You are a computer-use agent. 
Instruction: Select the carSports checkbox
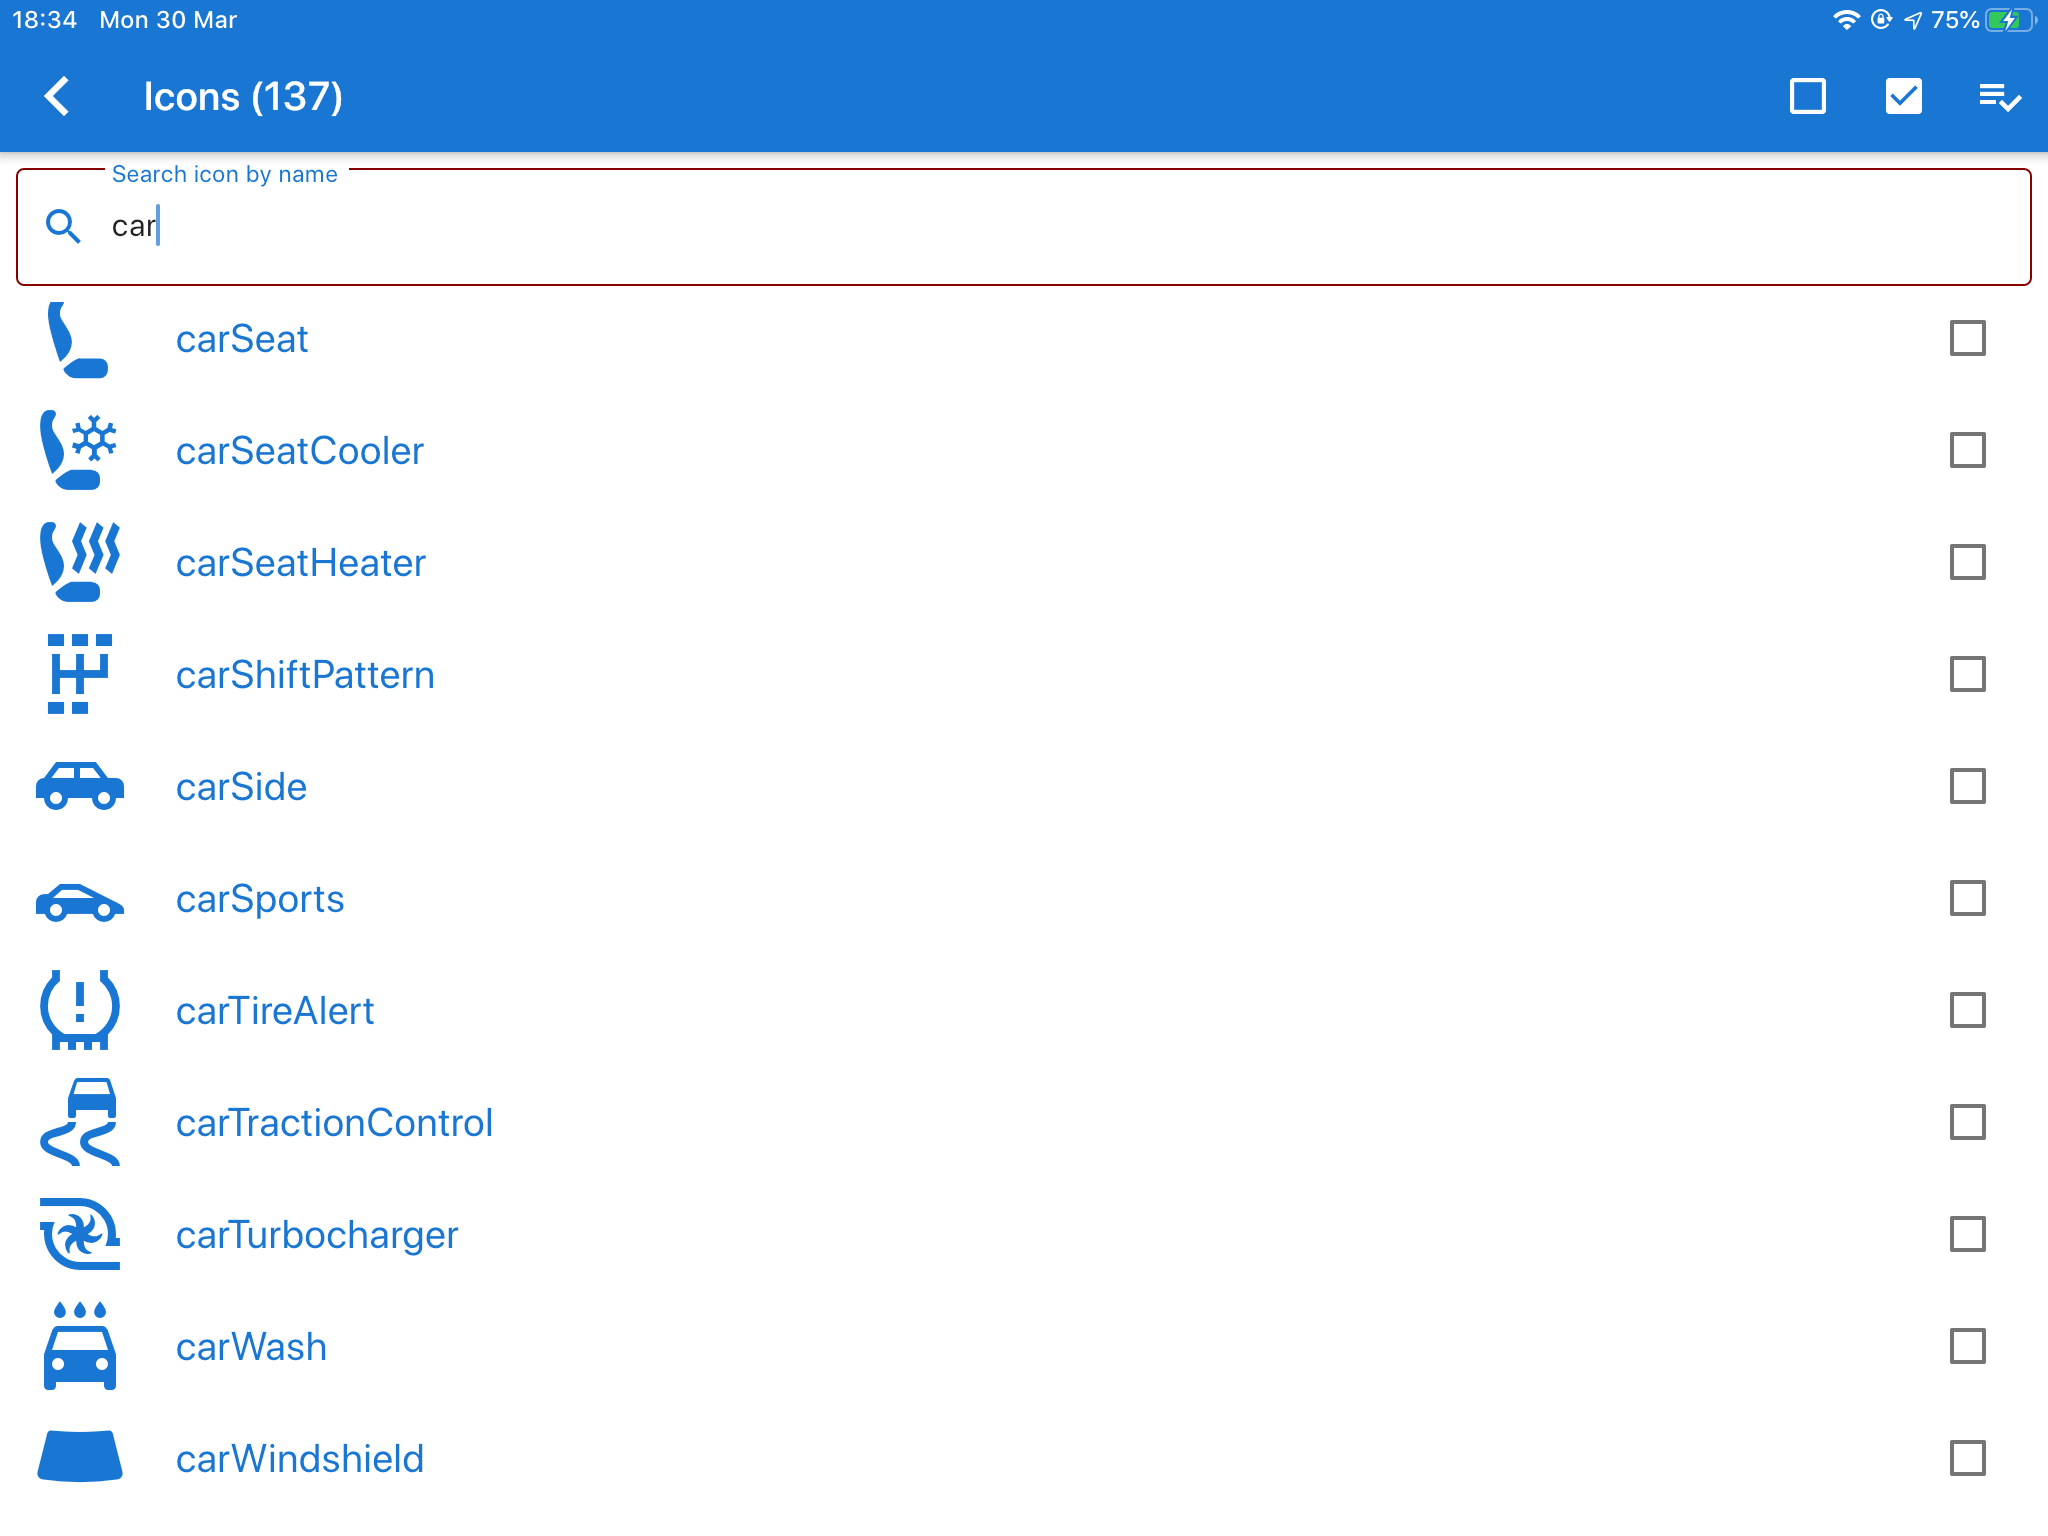coord(1967,898)
